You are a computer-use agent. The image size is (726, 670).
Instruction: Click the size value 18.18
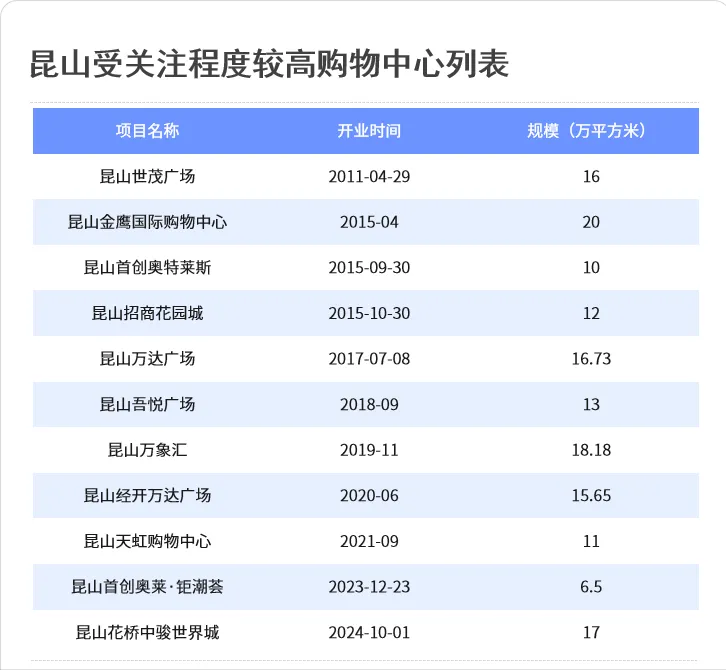pos(591,450)
